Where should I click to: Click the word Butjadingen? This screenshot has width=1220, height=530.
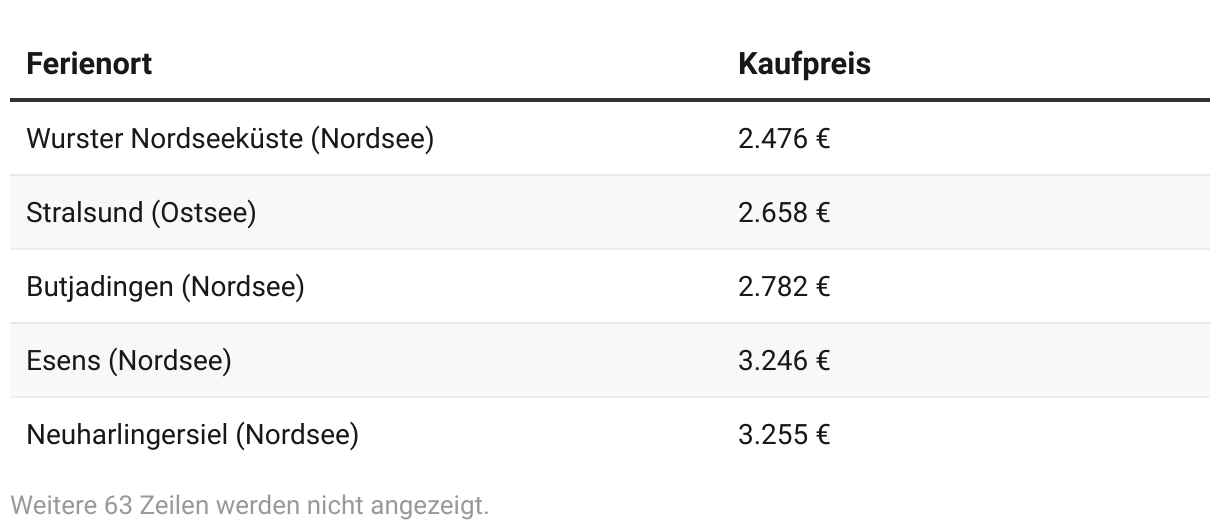pos(100,288)
